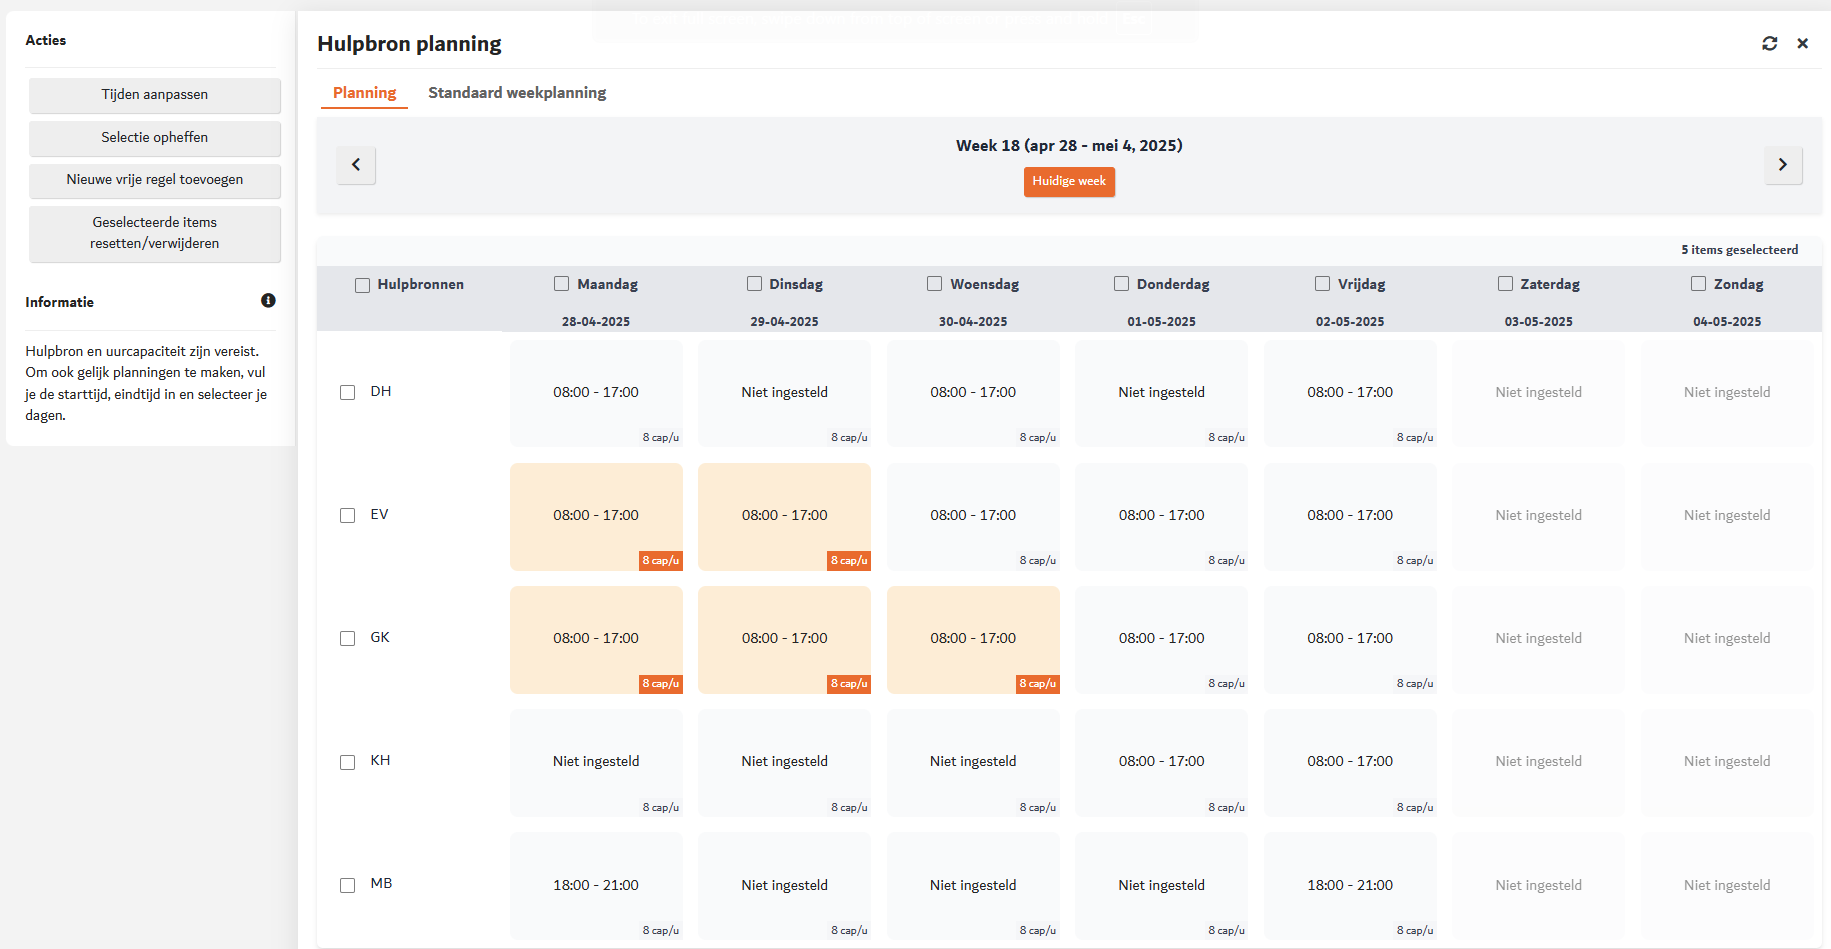This screenshot has width=1831, height=949.
Task: Close the Hulpbron planning panel
Action: pos(1802,43)
